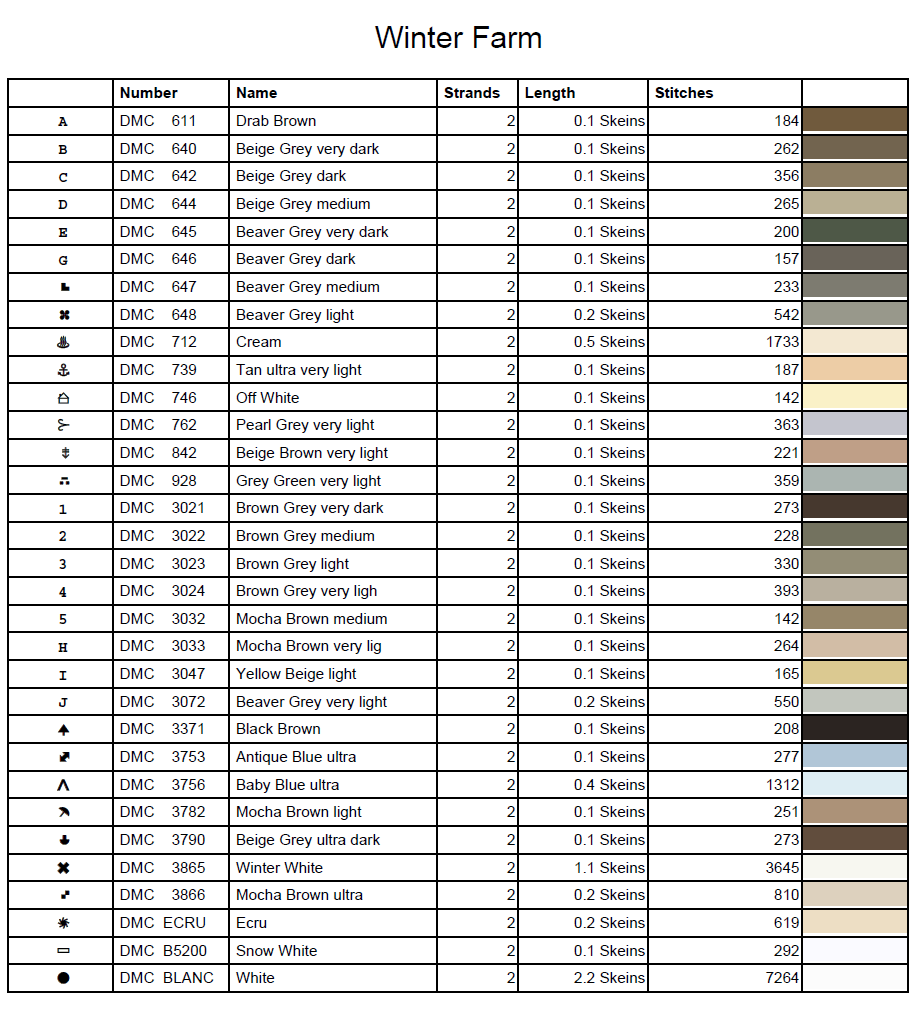
Task: Select the Strands column header
Action: (471, 93)
